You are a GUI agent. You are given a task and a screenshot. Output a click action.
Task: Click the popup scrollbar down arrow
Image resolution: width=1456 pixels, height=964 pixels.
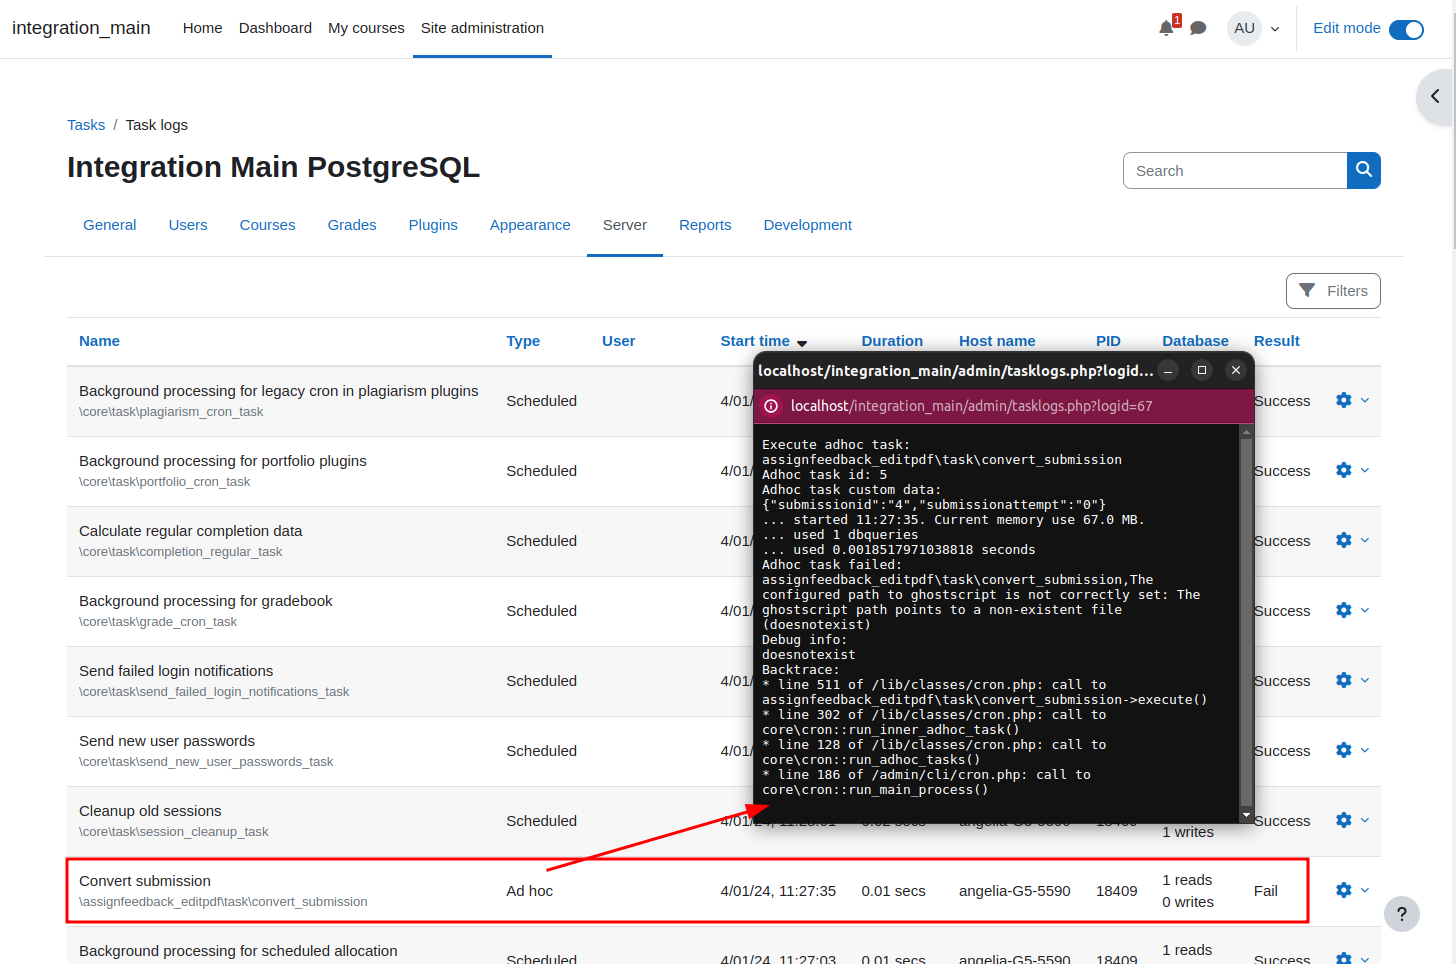[1246, 815]
